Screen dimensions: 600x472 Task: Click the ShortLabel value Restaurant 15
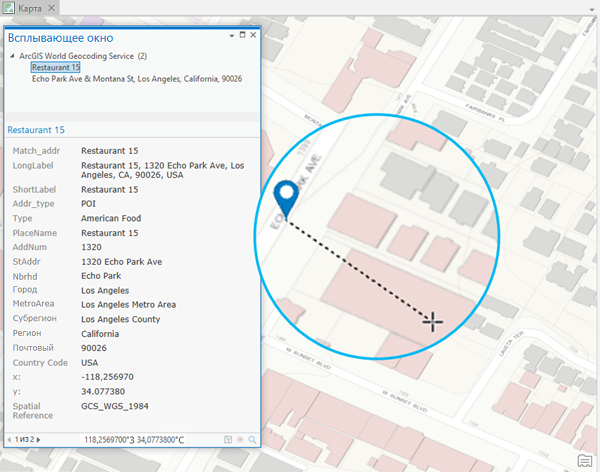tap(109, 189)
